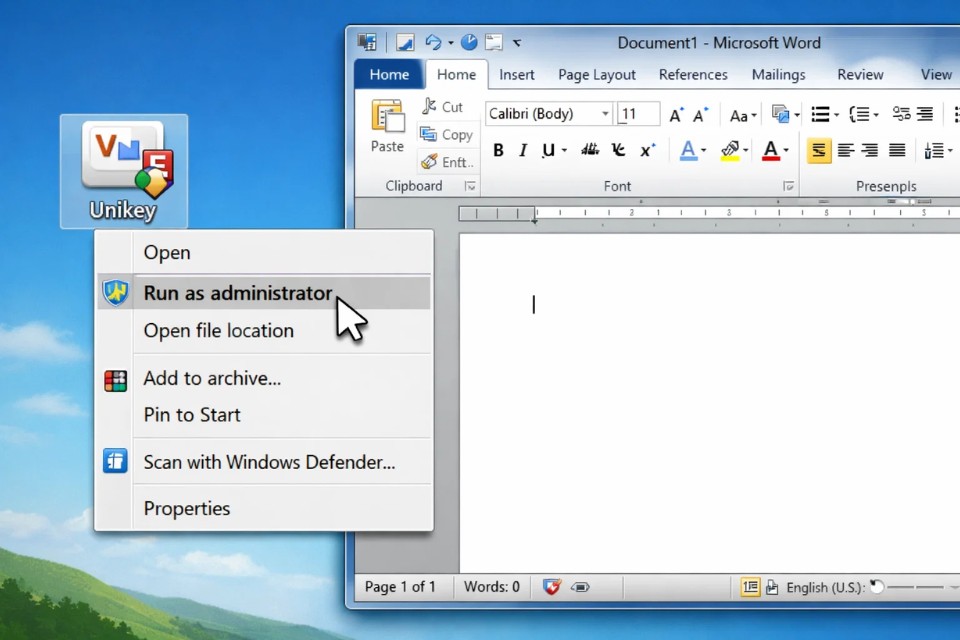
Task: Click Properties in the context menu
Action: coord(187,508)
